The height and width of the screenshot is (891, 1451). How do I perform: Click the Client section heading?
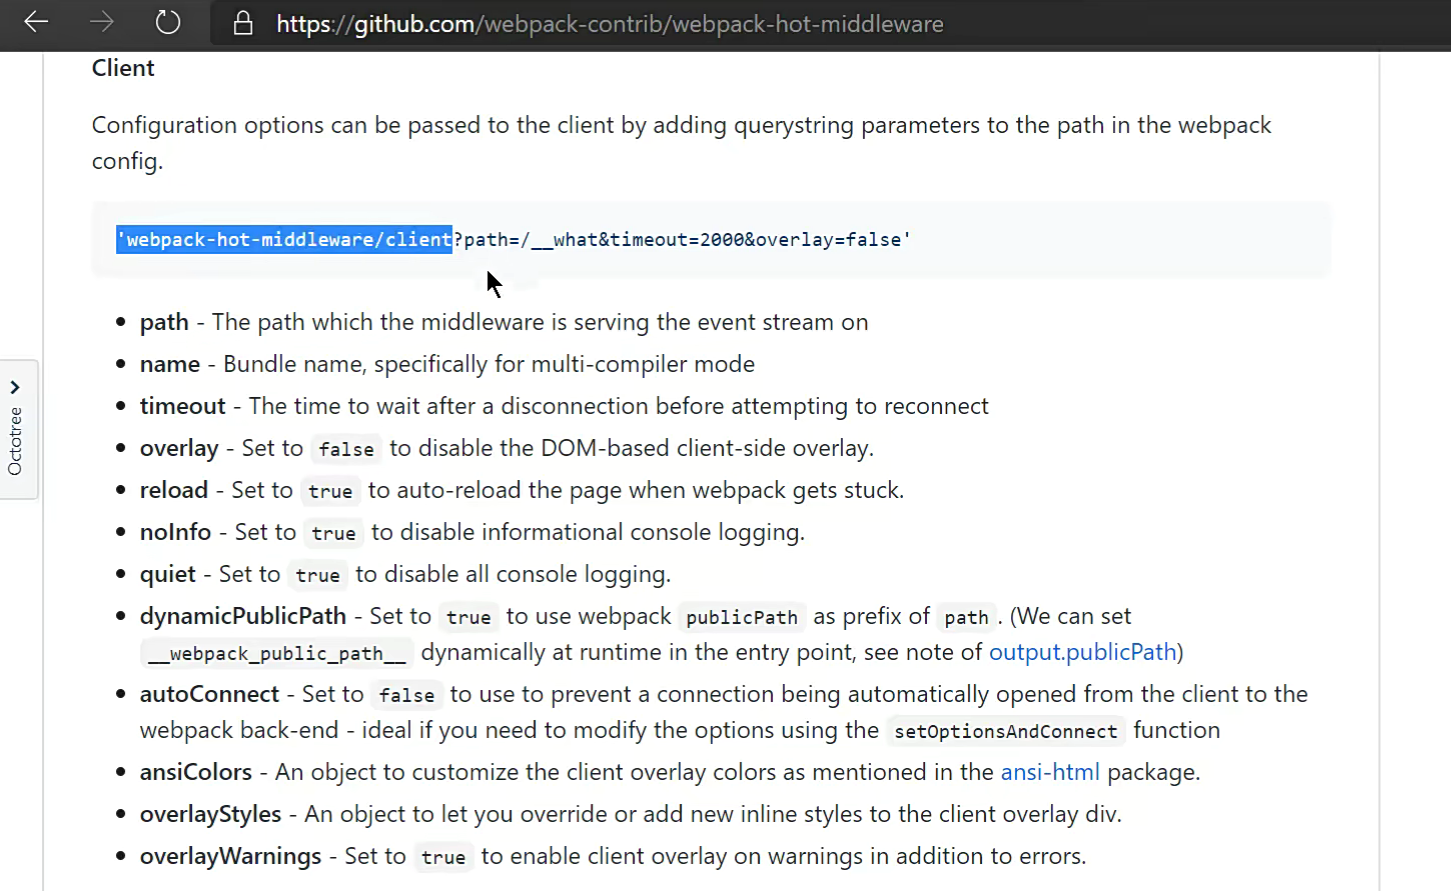click(123, 68)
